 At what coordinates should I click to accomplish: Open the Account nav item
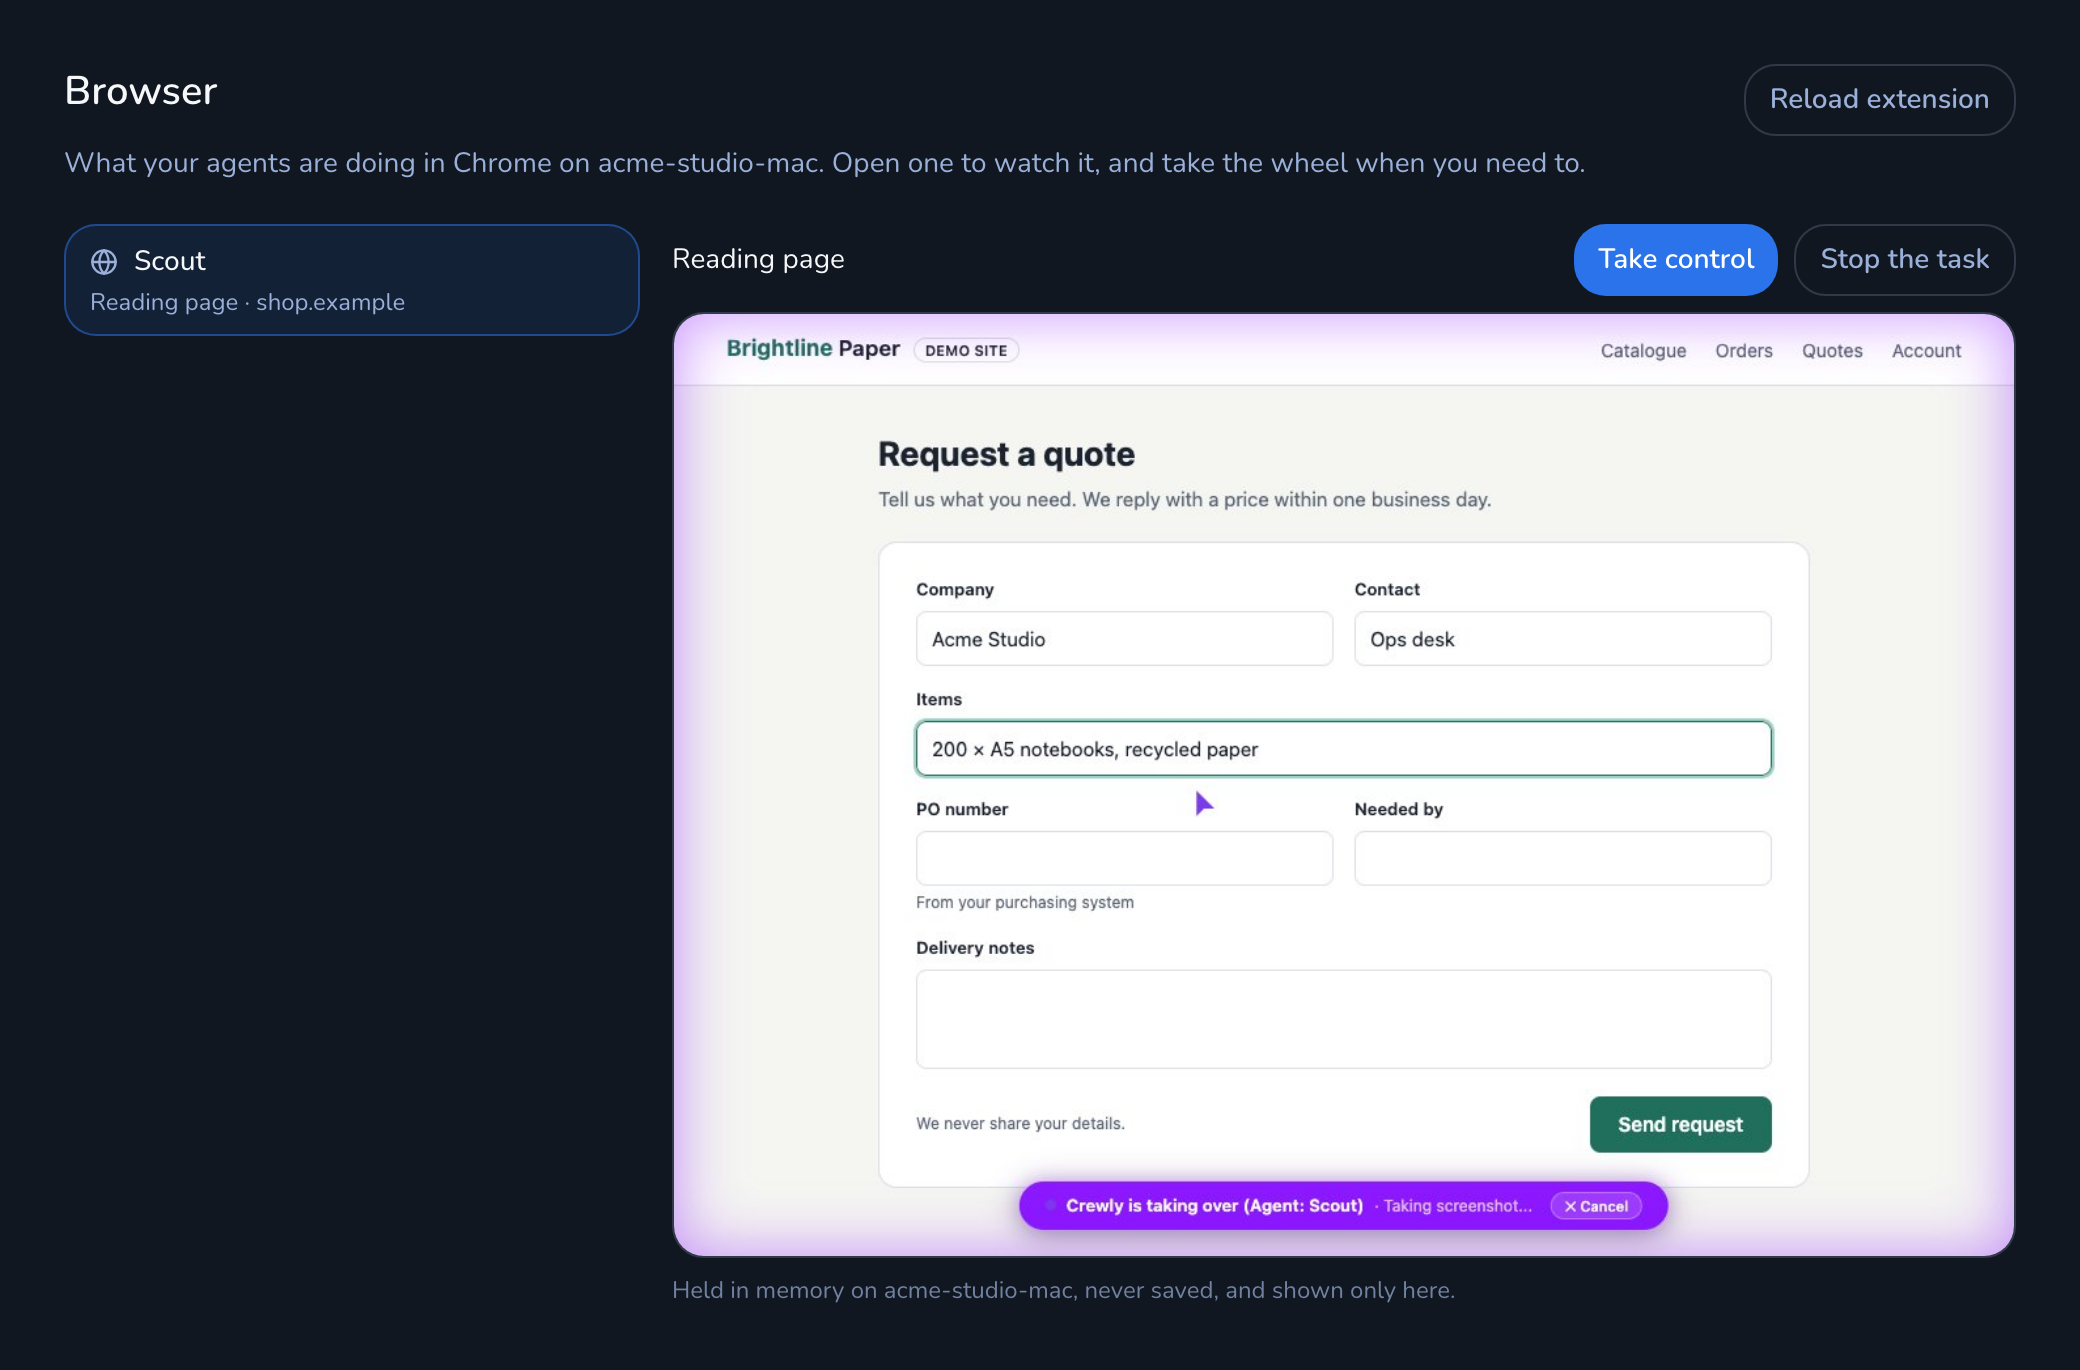pos(1926,351)
